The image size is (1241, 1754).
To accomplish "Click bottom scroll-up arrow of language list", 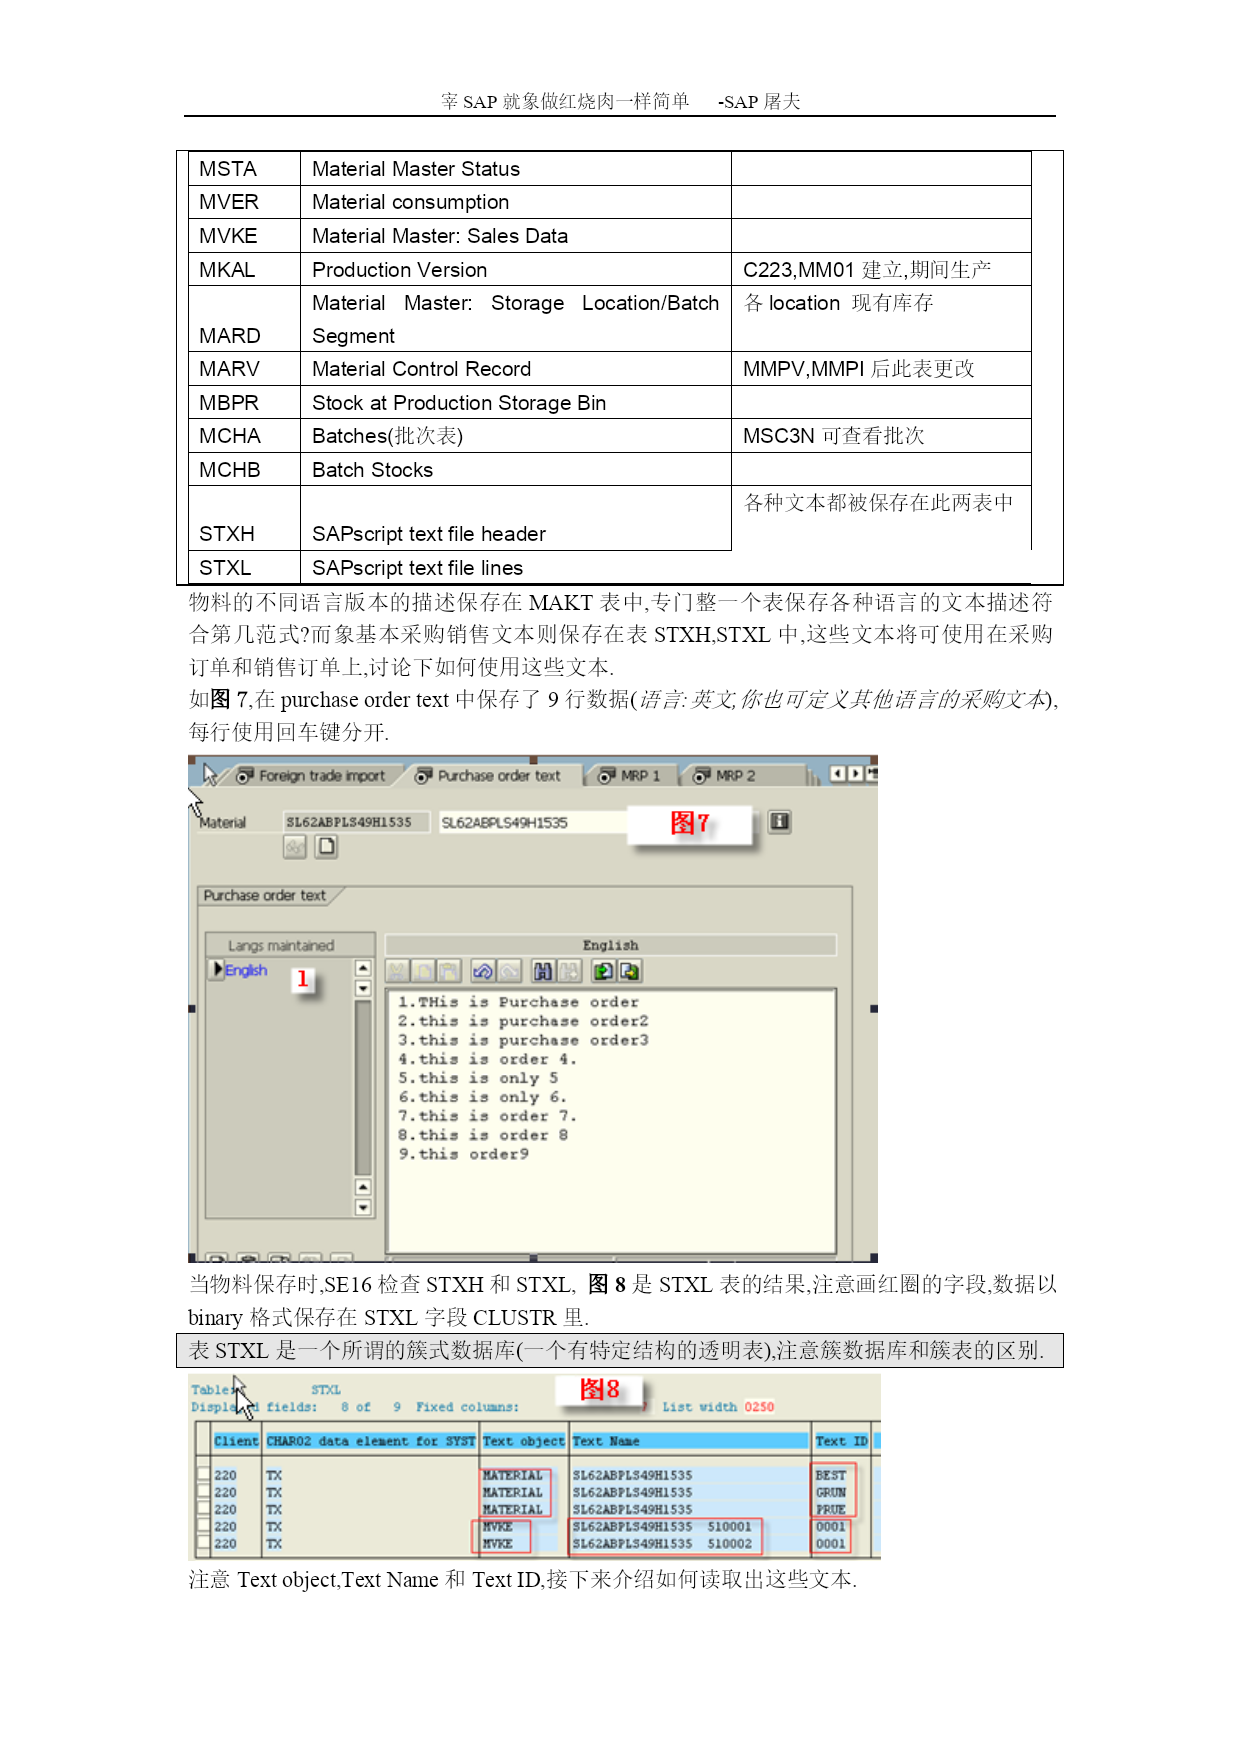I will (363, 1187).
